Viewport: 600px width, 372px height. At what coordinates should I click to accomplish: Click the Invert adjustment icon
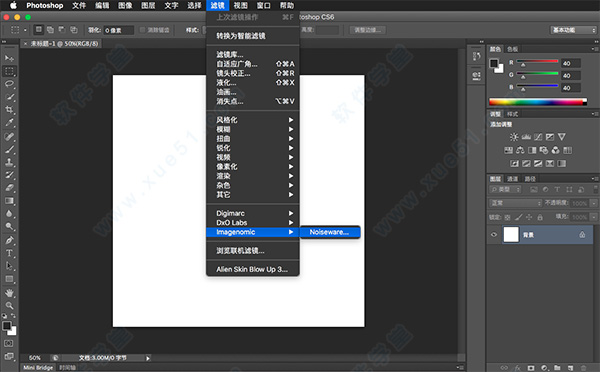click(x=514, y=163)
